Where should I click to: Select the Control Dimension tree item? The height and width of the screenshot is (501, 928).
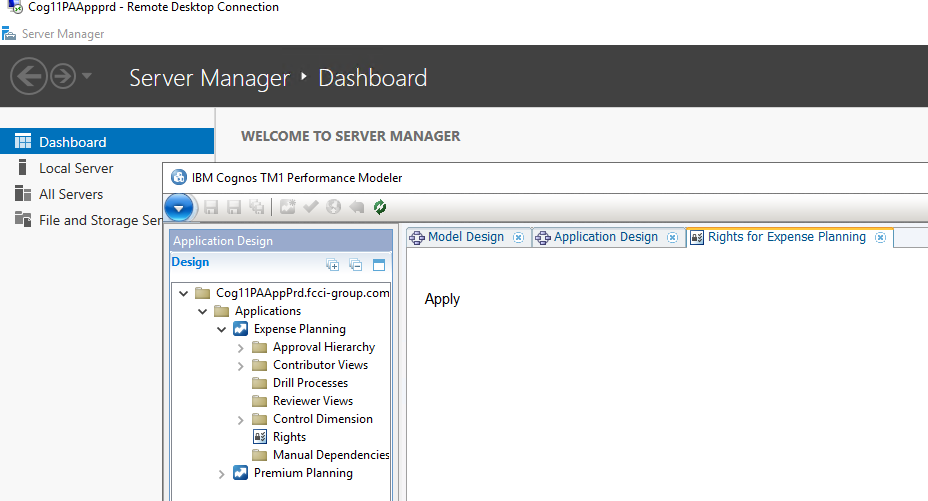(323, 419)
